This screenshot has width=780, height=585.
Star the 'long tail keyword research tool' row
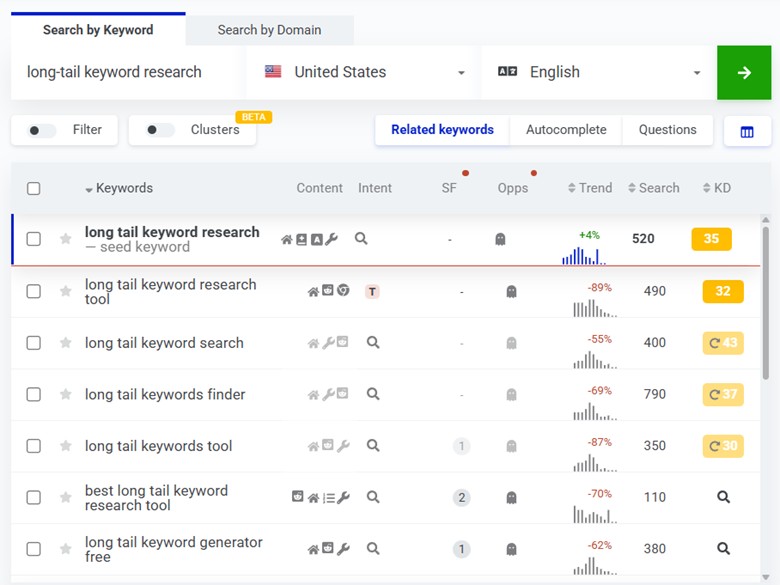(65, 291)
